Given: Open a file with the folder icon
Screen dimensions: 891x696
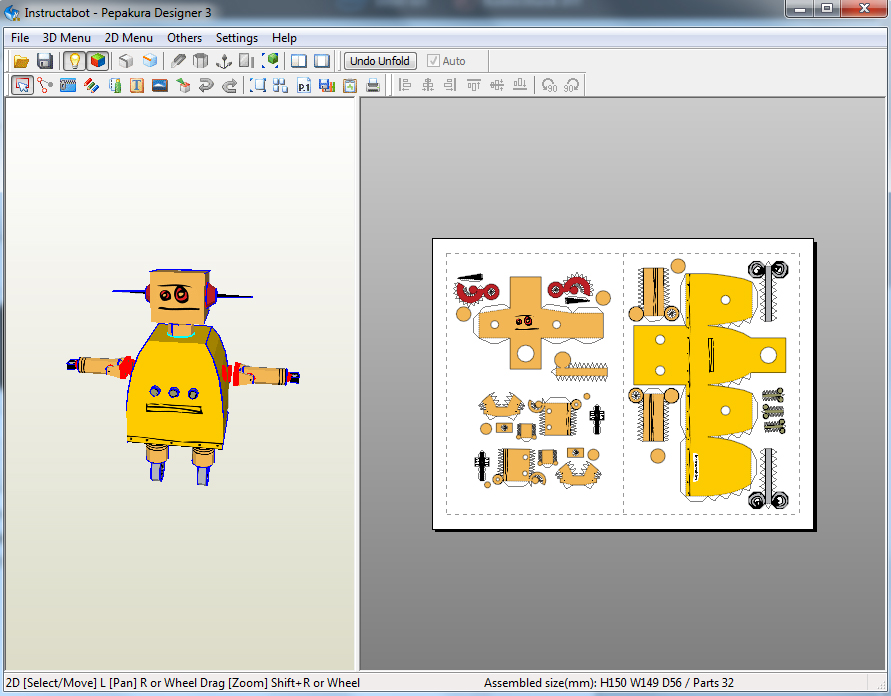Looking at the screenshot, I should click(21, 61).
